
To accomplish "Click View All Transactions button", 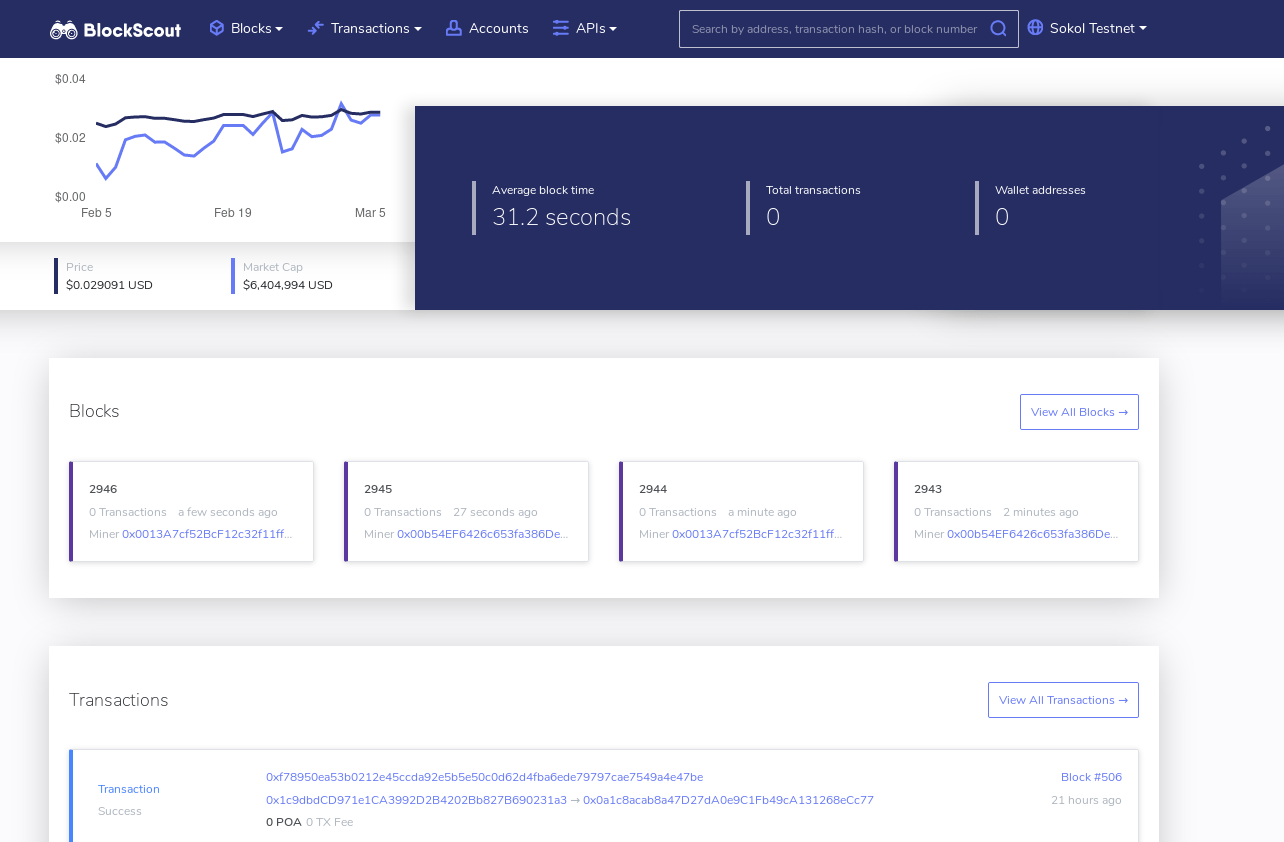I will tap(1063, 700).
